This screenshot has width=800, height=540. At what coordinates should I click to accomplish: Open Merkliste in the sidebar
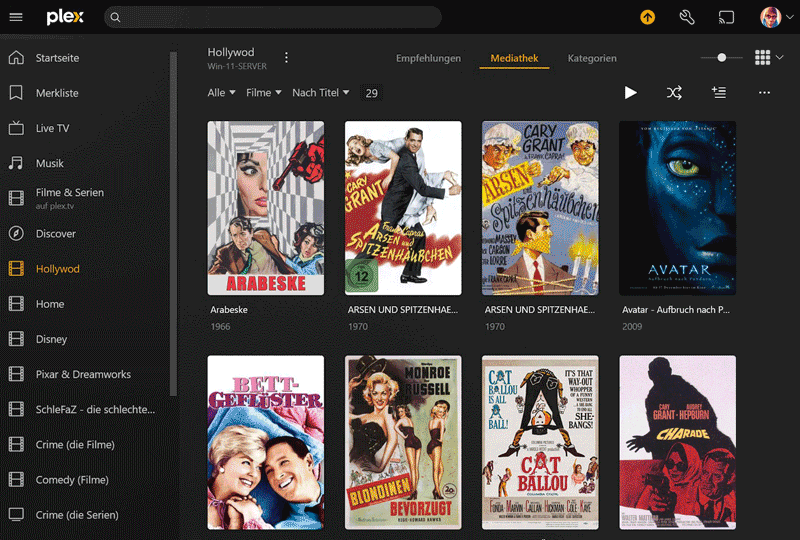click(57, 93)
